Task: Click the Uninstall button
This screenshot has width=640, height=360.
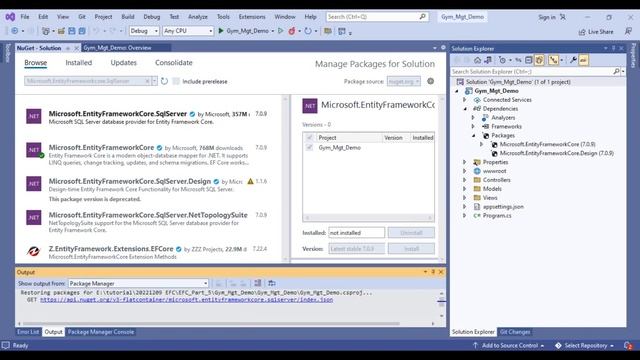Action: pos(411,233)
